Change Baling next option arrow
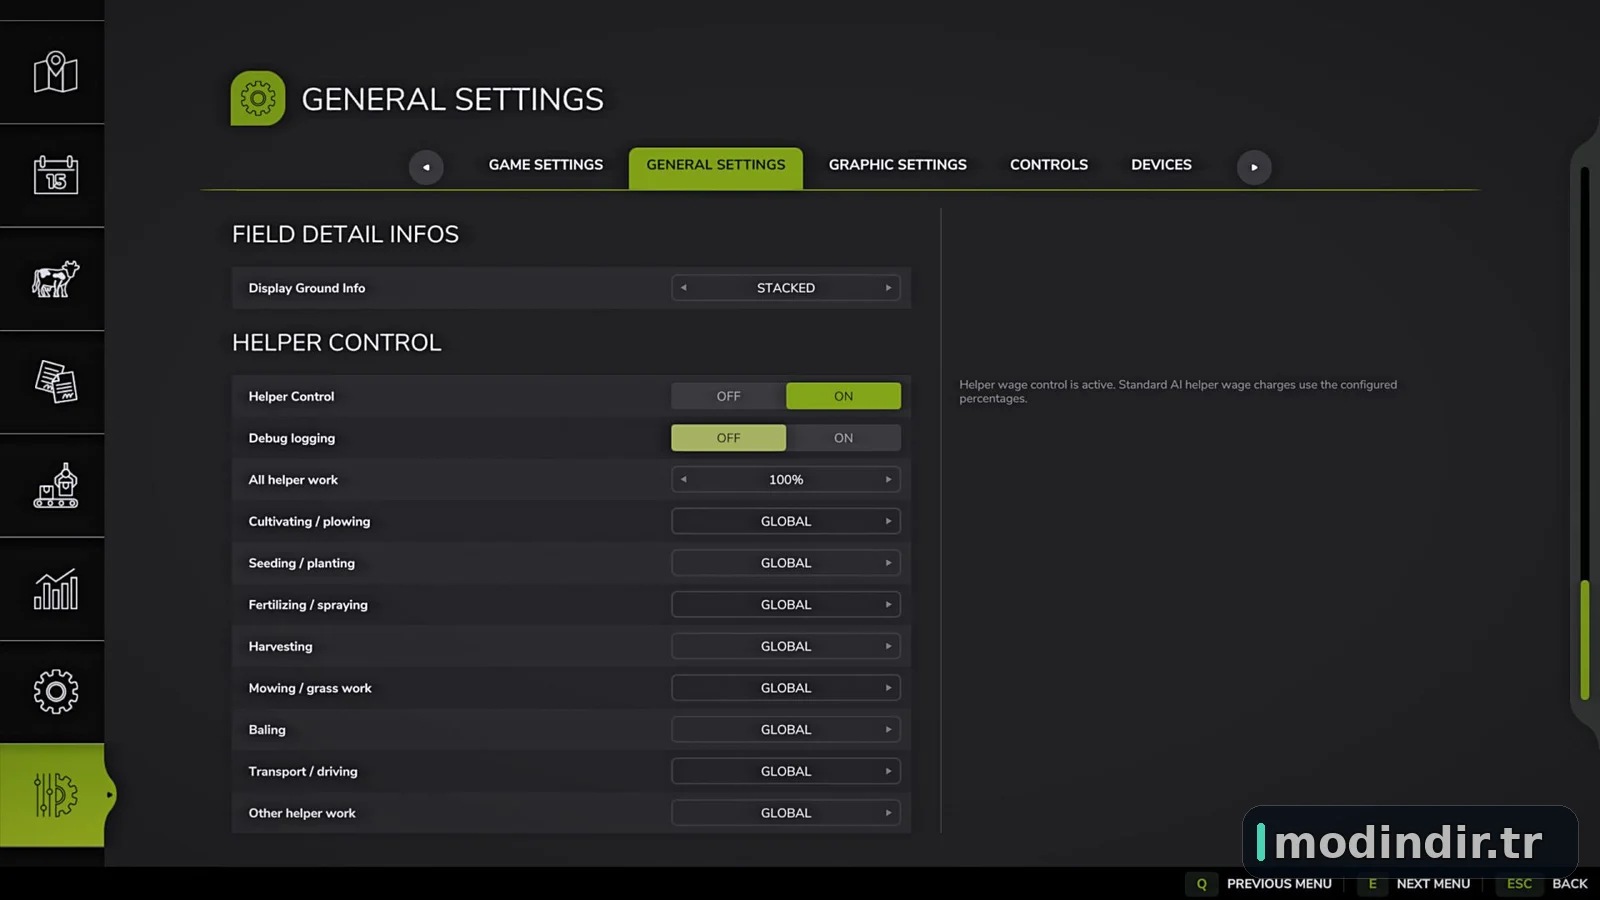This screenshot has height=900, width=1600. (888, 730)
